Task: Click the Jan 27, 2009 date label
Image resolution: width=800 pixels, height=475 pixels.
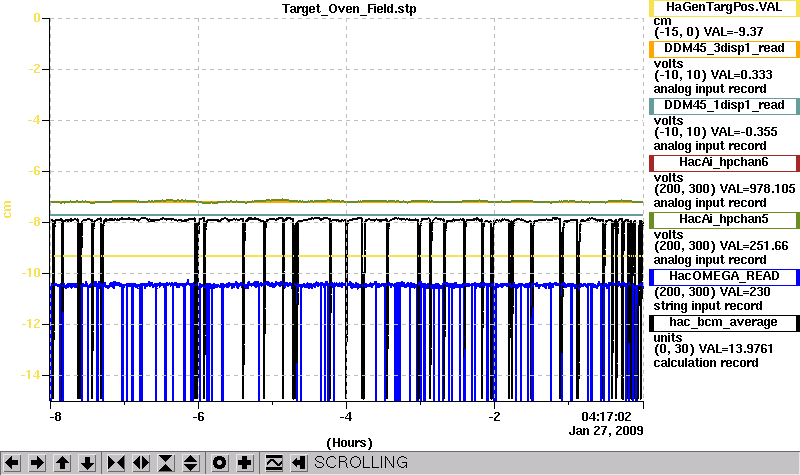Action: click(606, 431)
